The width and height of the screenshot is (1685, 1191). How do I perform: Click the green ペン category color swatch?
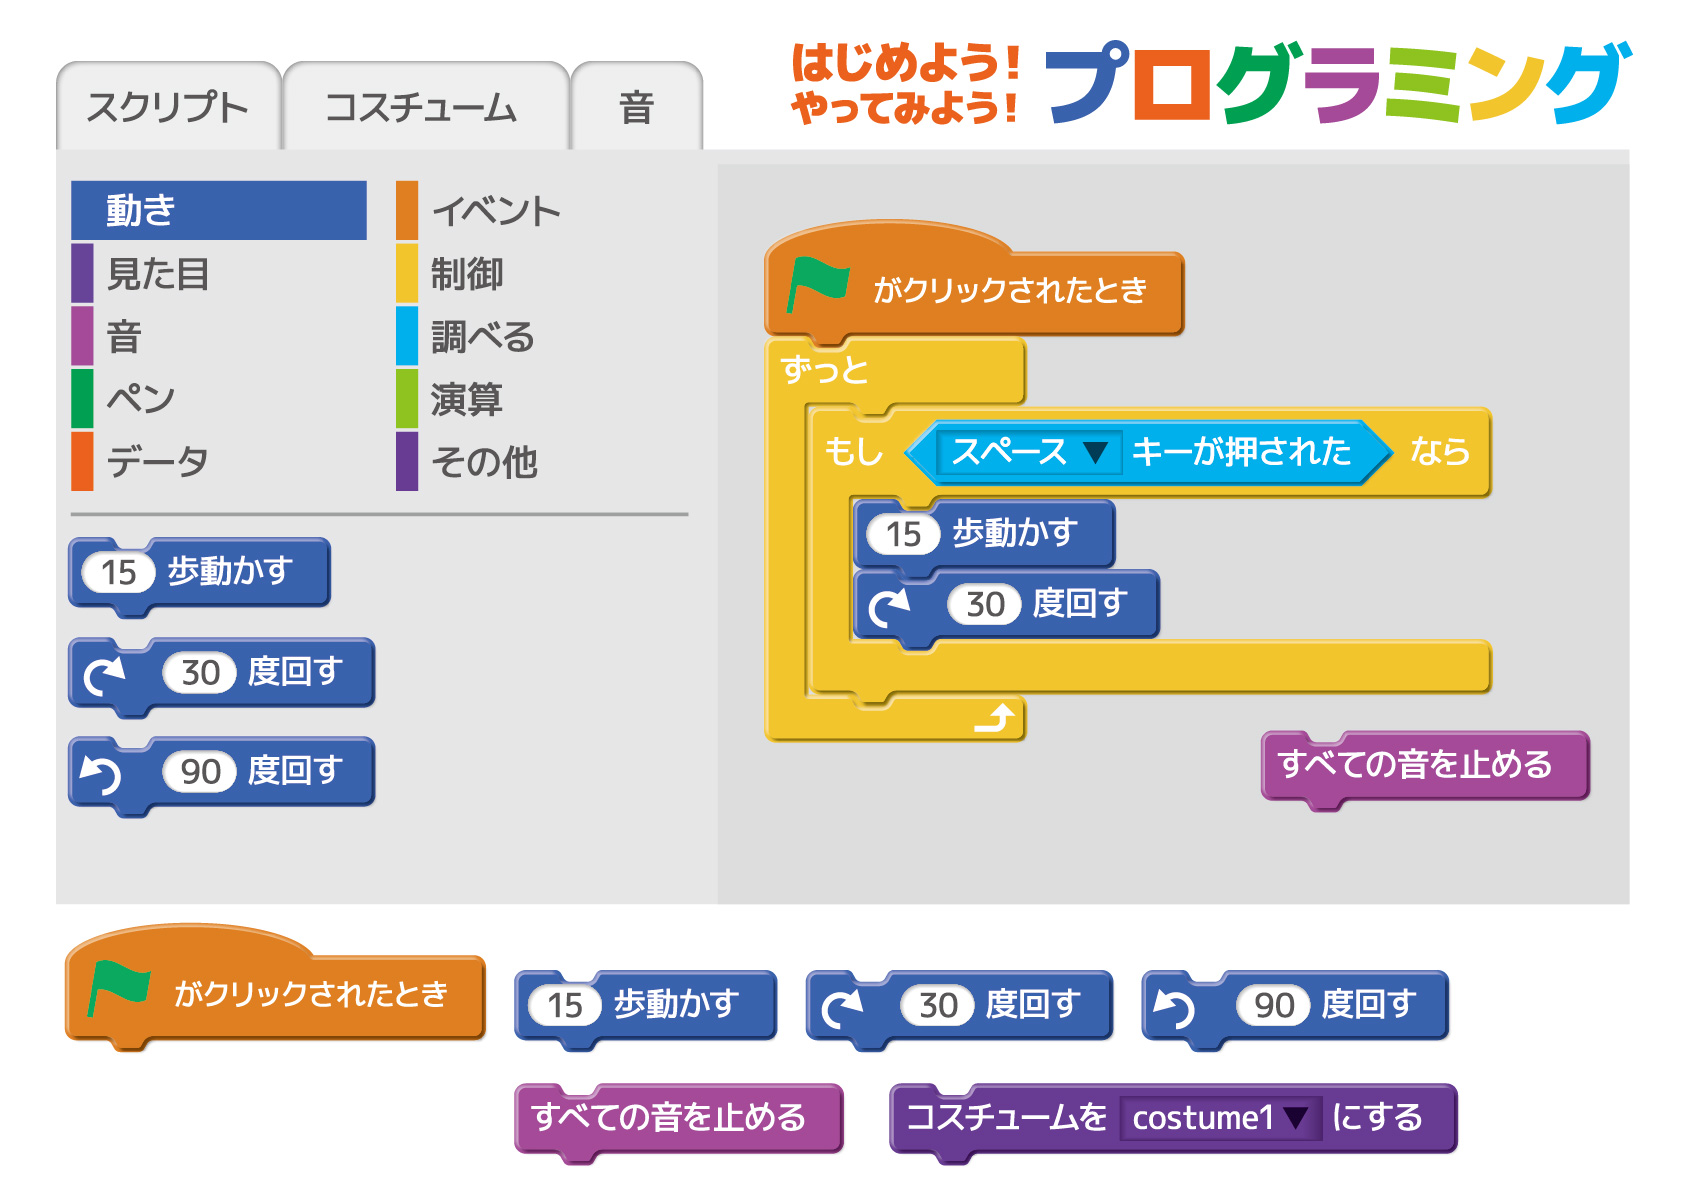tap(82, 399)
